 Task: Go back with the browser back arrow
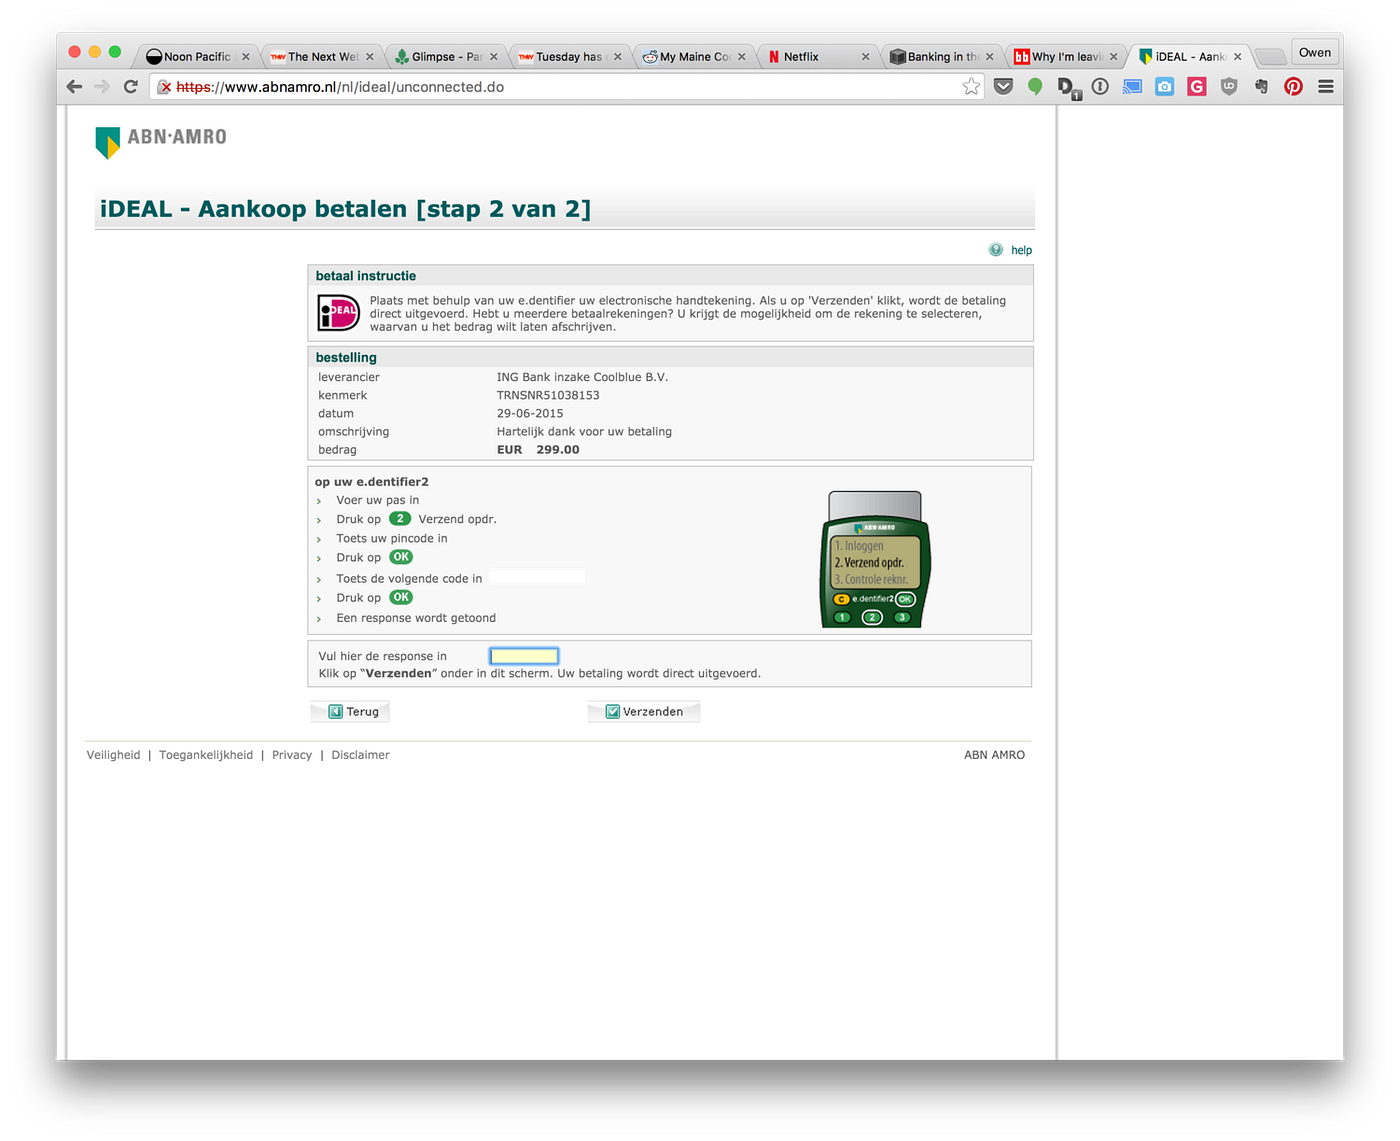click(x=74, y=87)
